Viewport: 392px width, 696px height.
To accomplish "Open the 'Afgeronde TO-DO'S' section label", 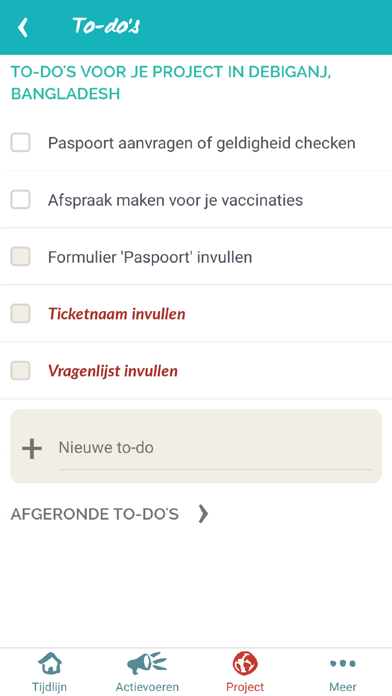I will [x=95, y=514].
